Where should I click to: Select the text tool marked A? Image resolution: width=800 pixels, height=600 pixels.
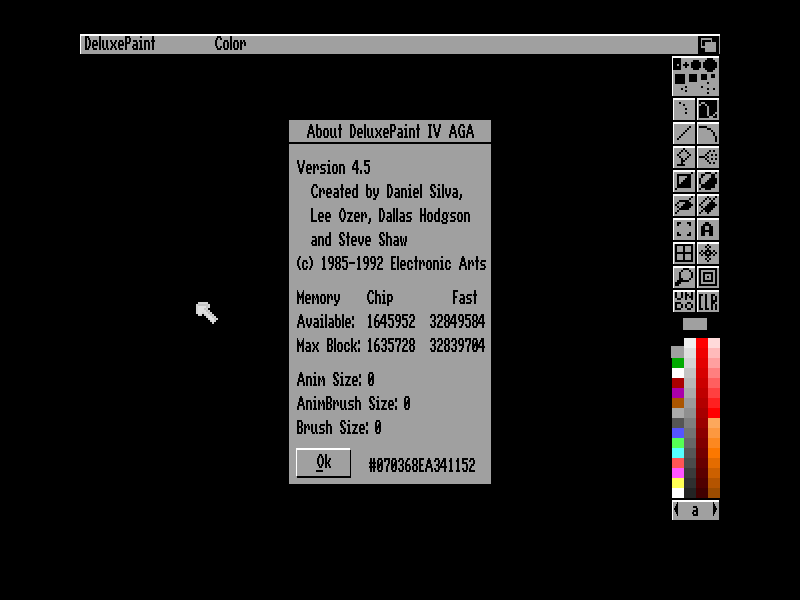tap(708, 229)
